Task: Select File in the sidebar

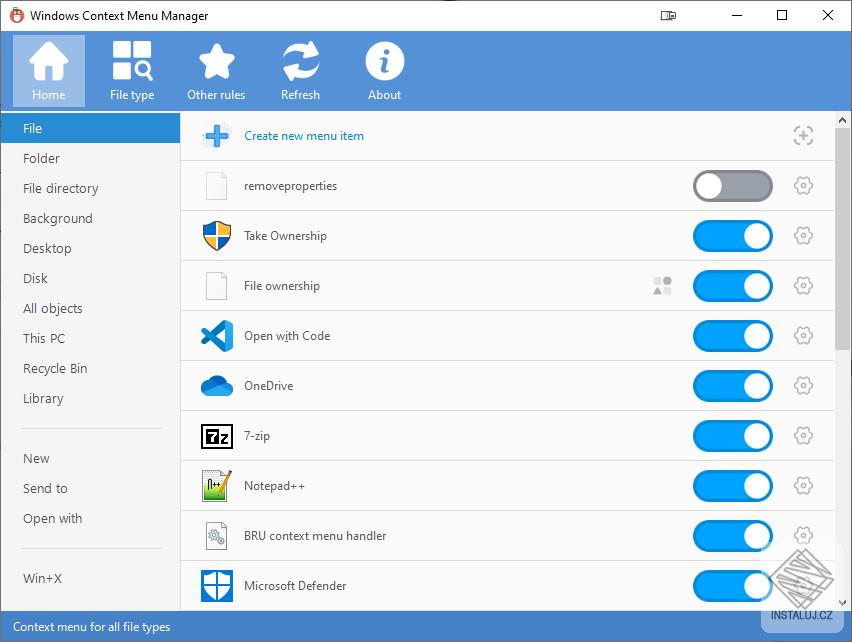Action: (90, 128)
